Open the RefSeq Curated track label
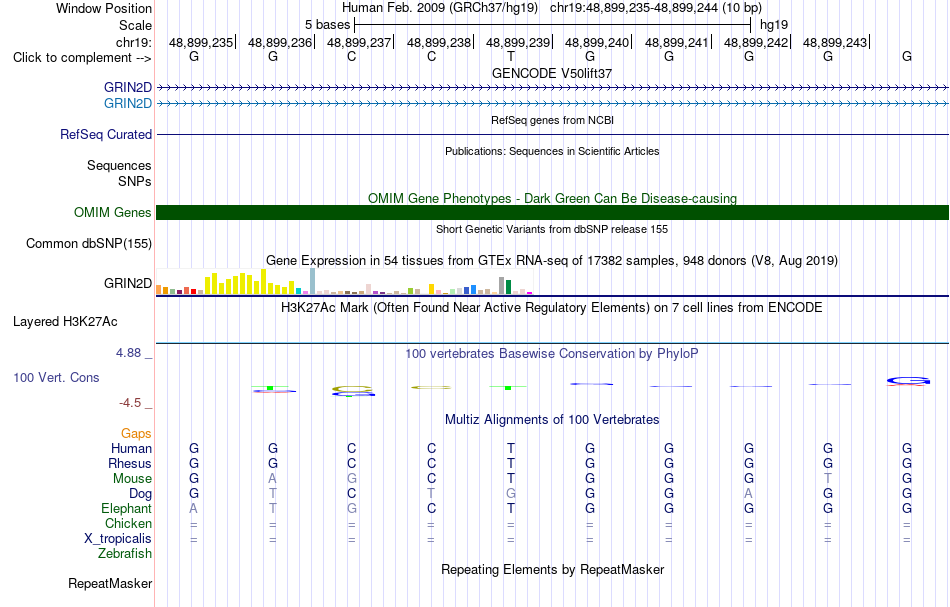Screen dimensions: 950x607 point(105,134)
